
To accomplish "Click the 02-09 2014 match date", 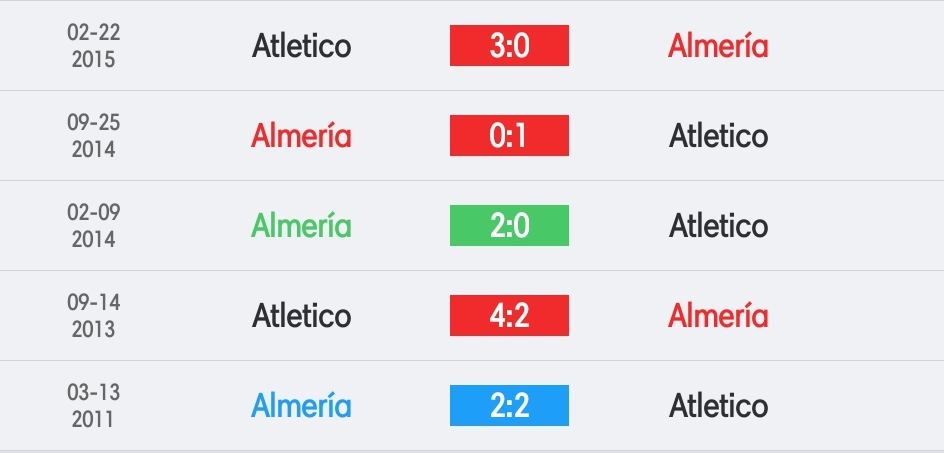I will point(93,225).
